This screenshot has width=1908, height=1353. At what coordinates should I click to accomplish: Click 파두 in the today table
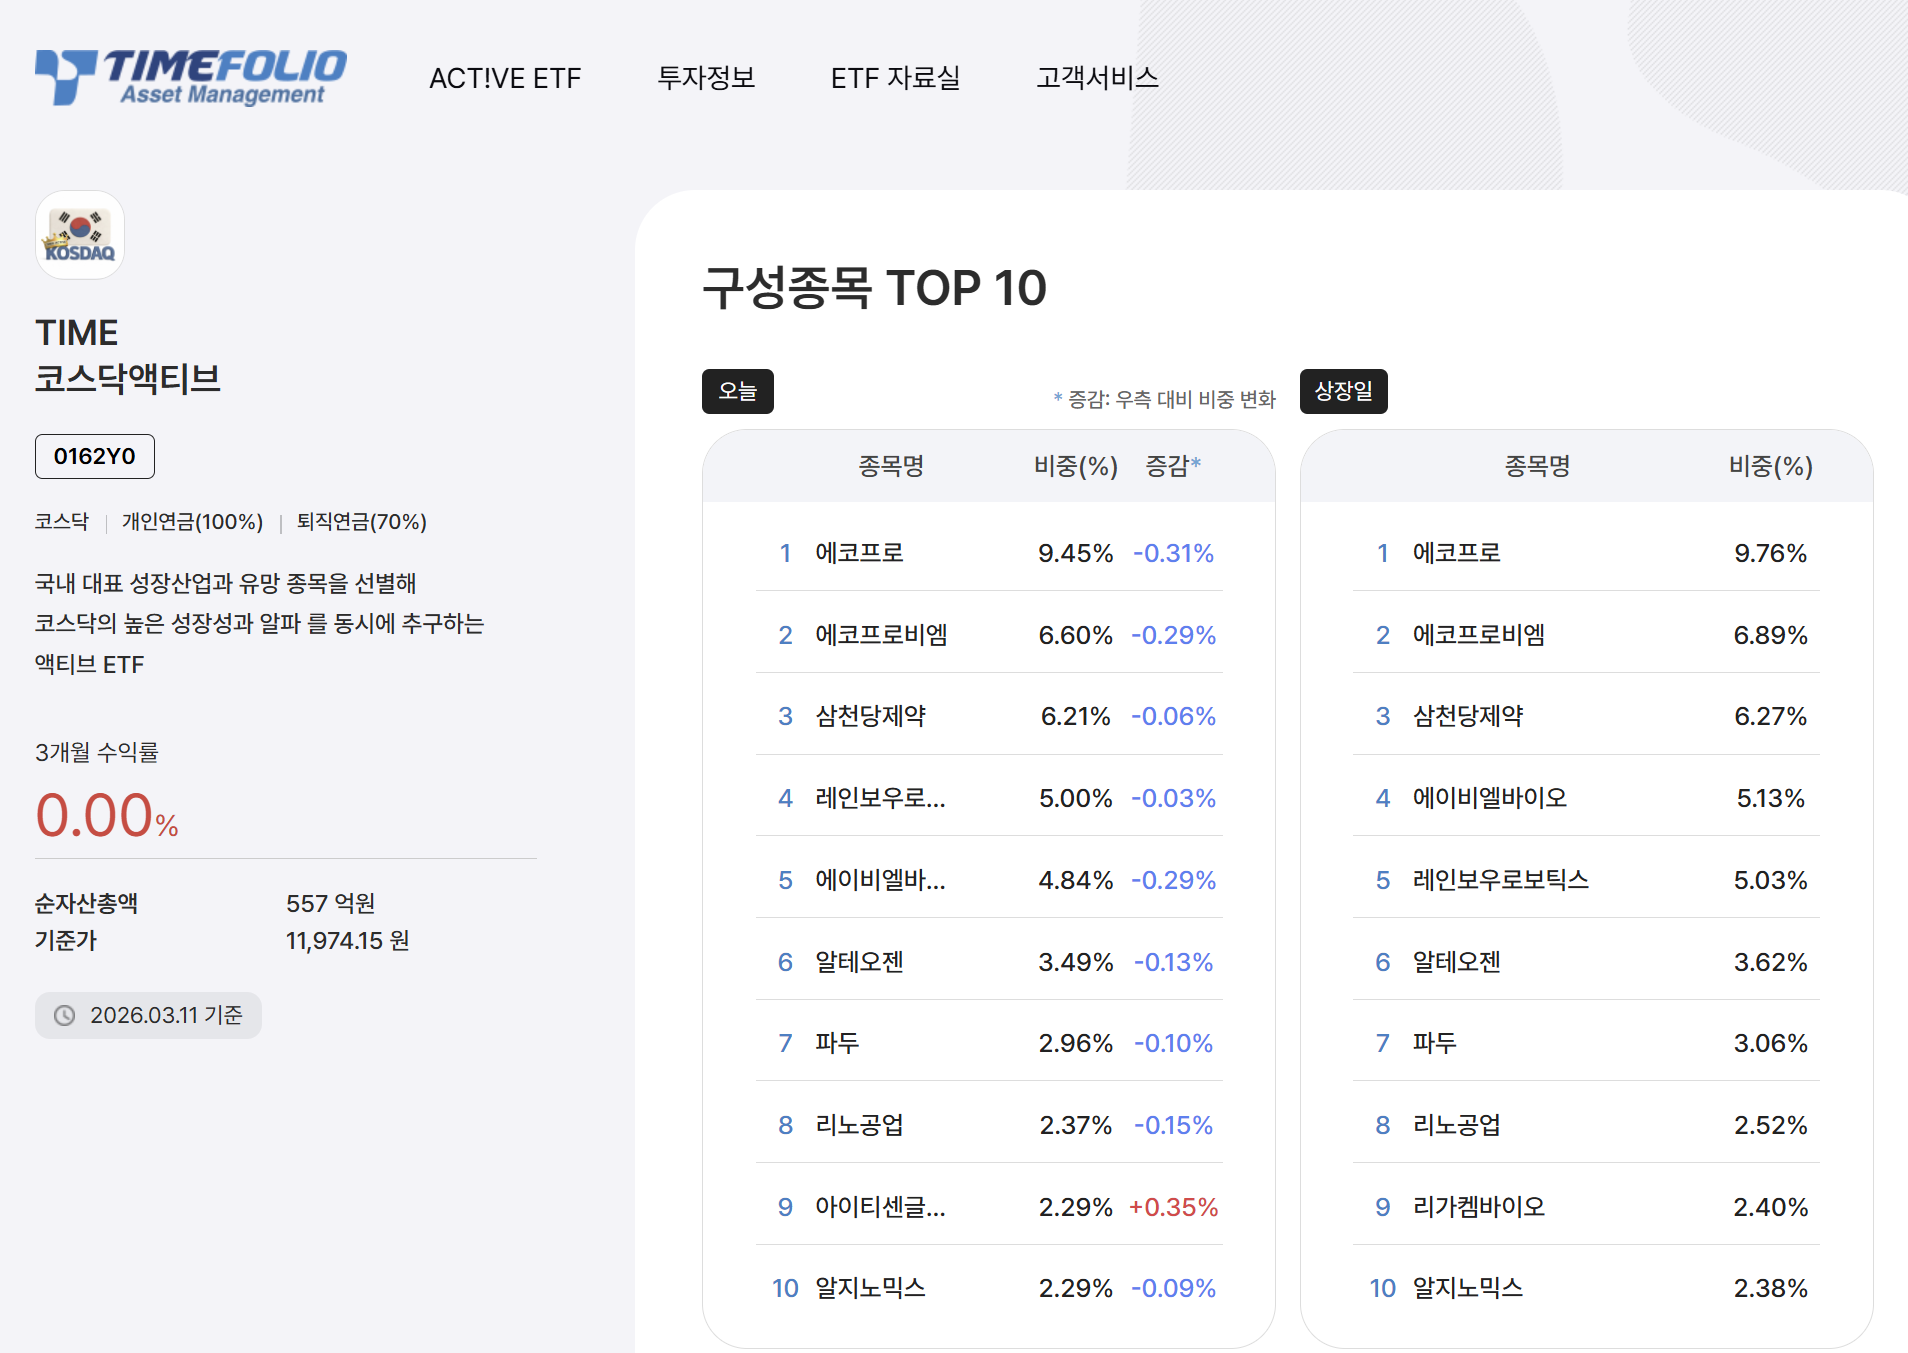[x=837, y=1043]
